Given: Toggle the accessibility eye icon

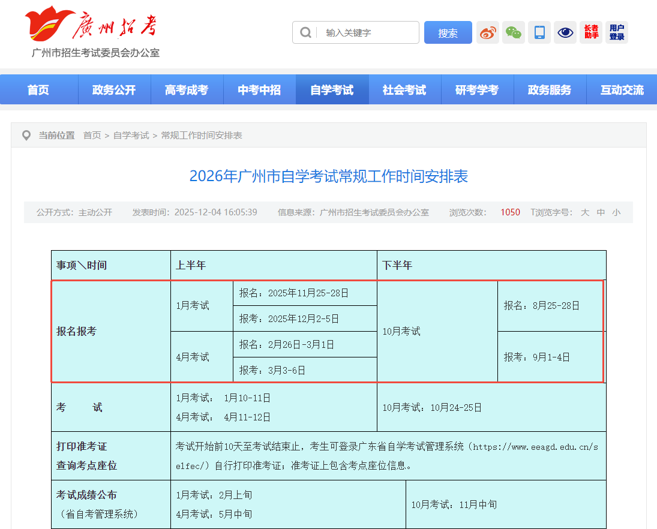Looking at the screenshot, I should click(565, 33).
